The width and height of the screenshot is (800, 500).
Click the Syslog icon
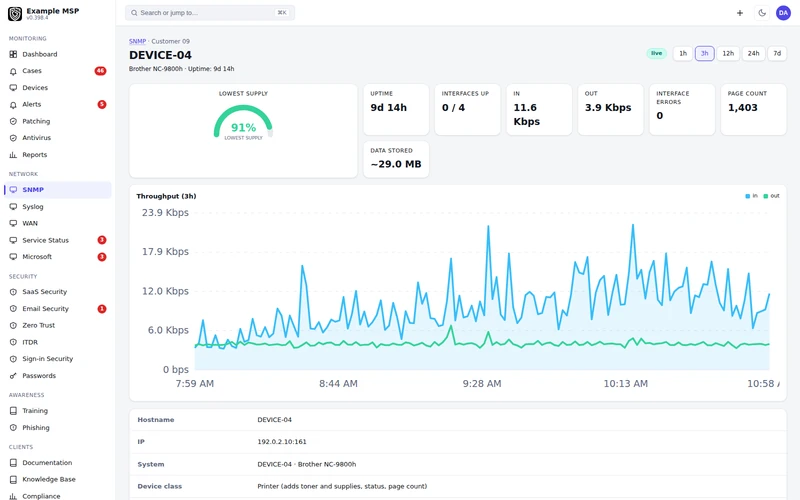(13, 207)
